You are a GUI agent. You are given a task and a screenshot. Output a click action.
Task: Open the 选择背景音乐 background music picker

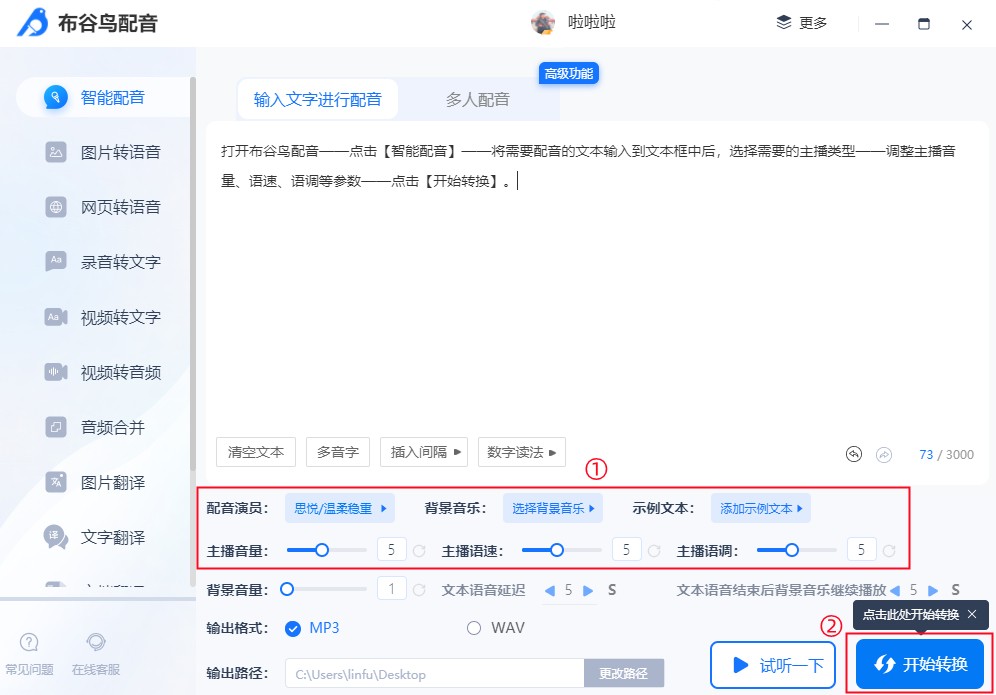coord(552,508)
